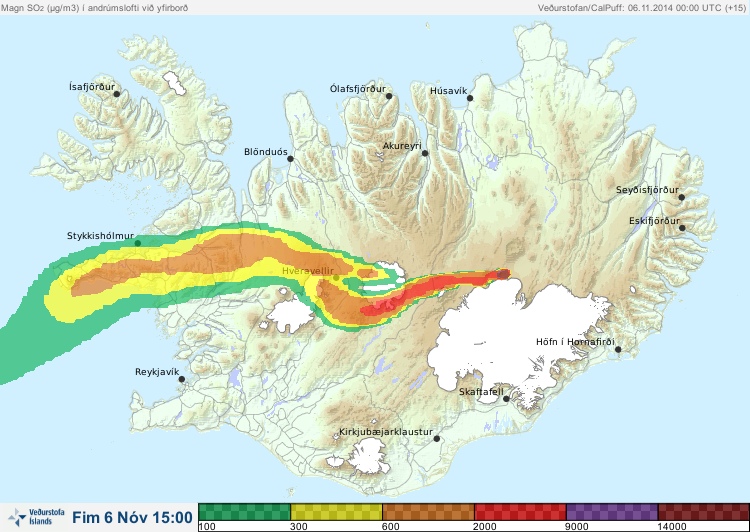Click the 'Stykkishólmur' label

point(100,236)
